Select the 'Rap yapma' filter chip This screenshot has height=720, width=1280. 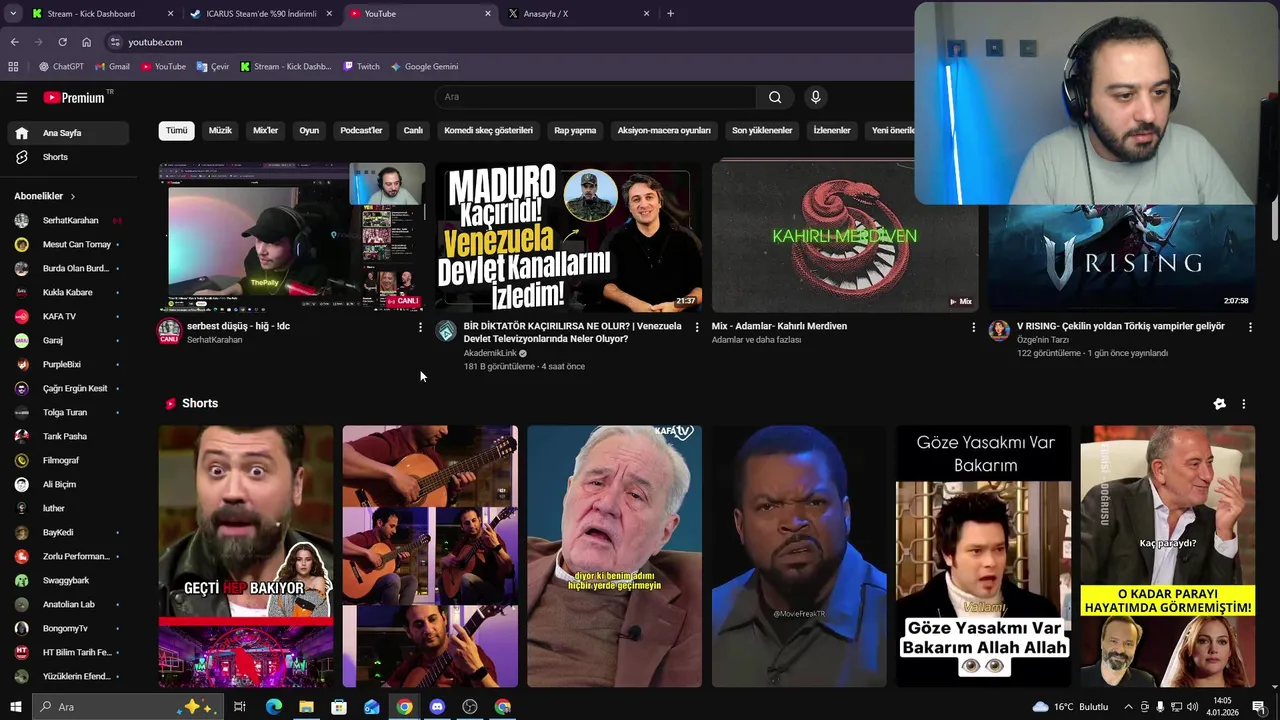coord(575,131)
